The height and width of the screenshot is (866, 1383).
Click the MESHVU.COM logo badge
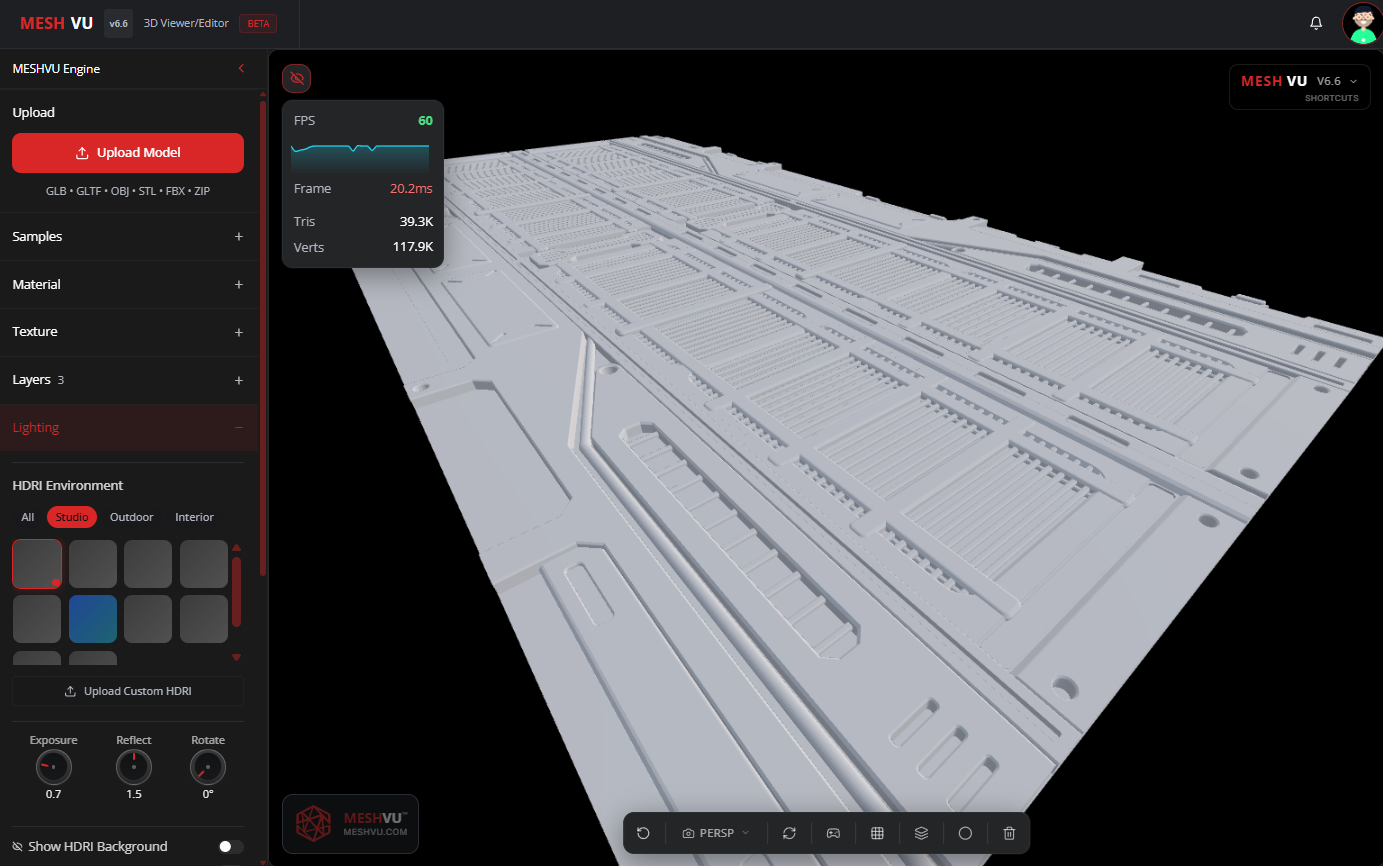(x=350, y=824)
